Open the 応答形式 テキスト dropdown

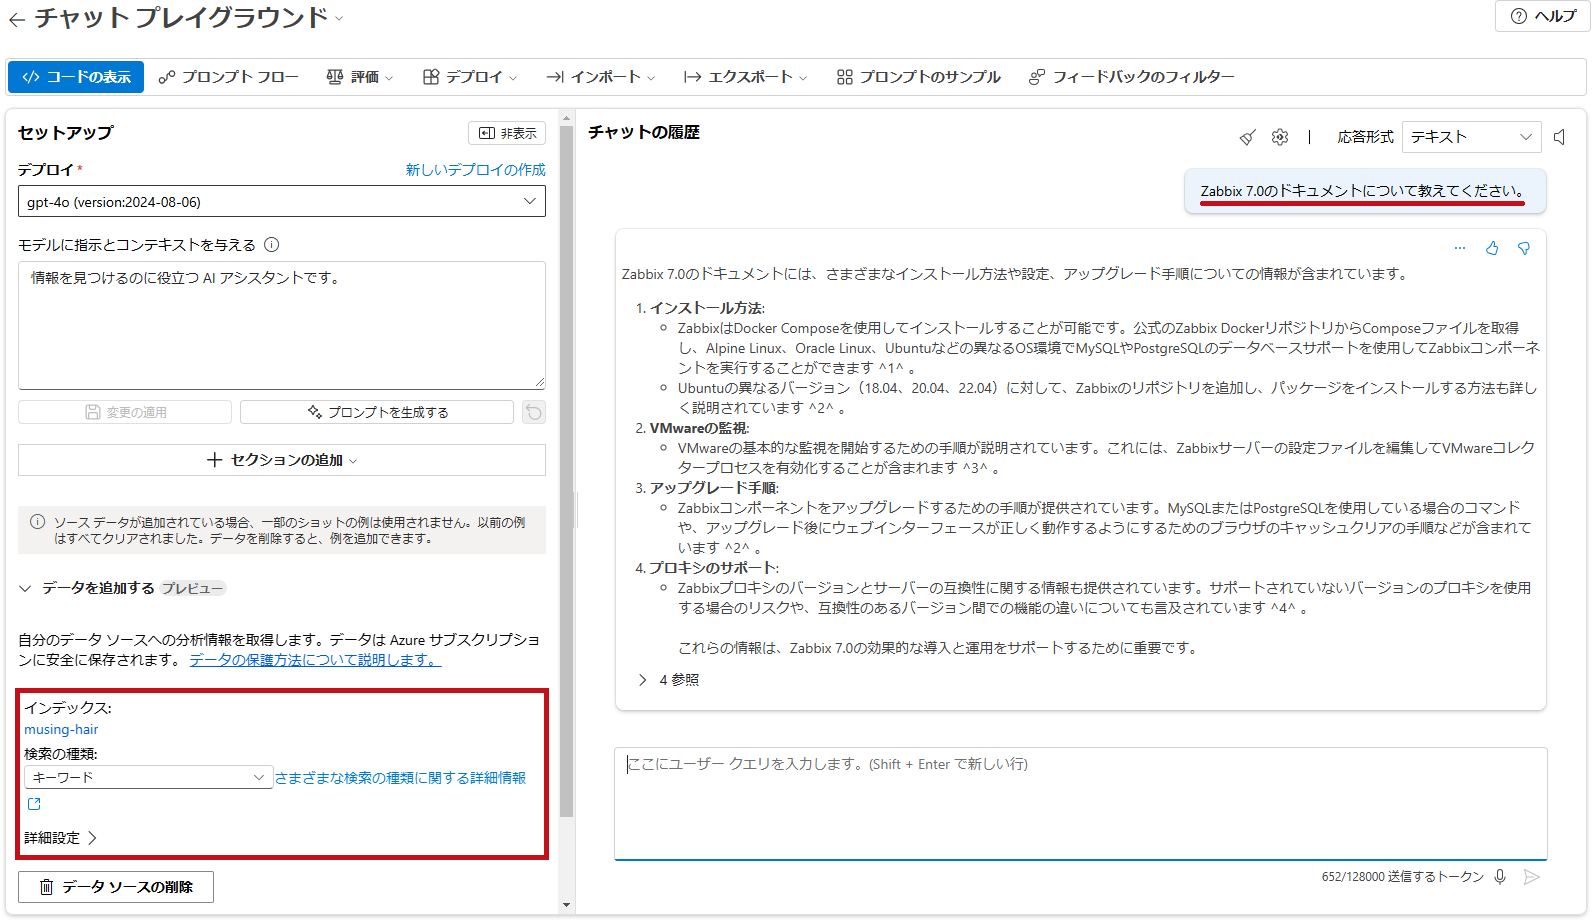point(1472,137)
